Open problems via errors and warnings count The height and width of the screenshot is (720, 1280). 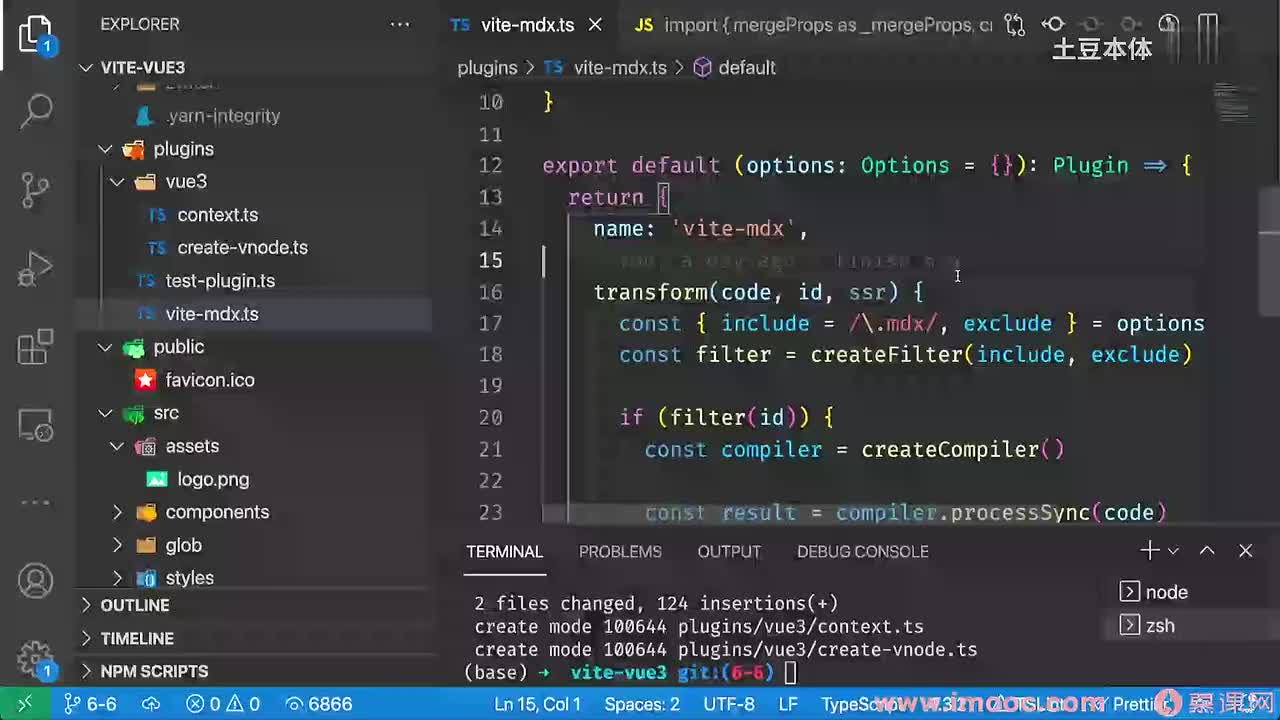tap(223, 704)
